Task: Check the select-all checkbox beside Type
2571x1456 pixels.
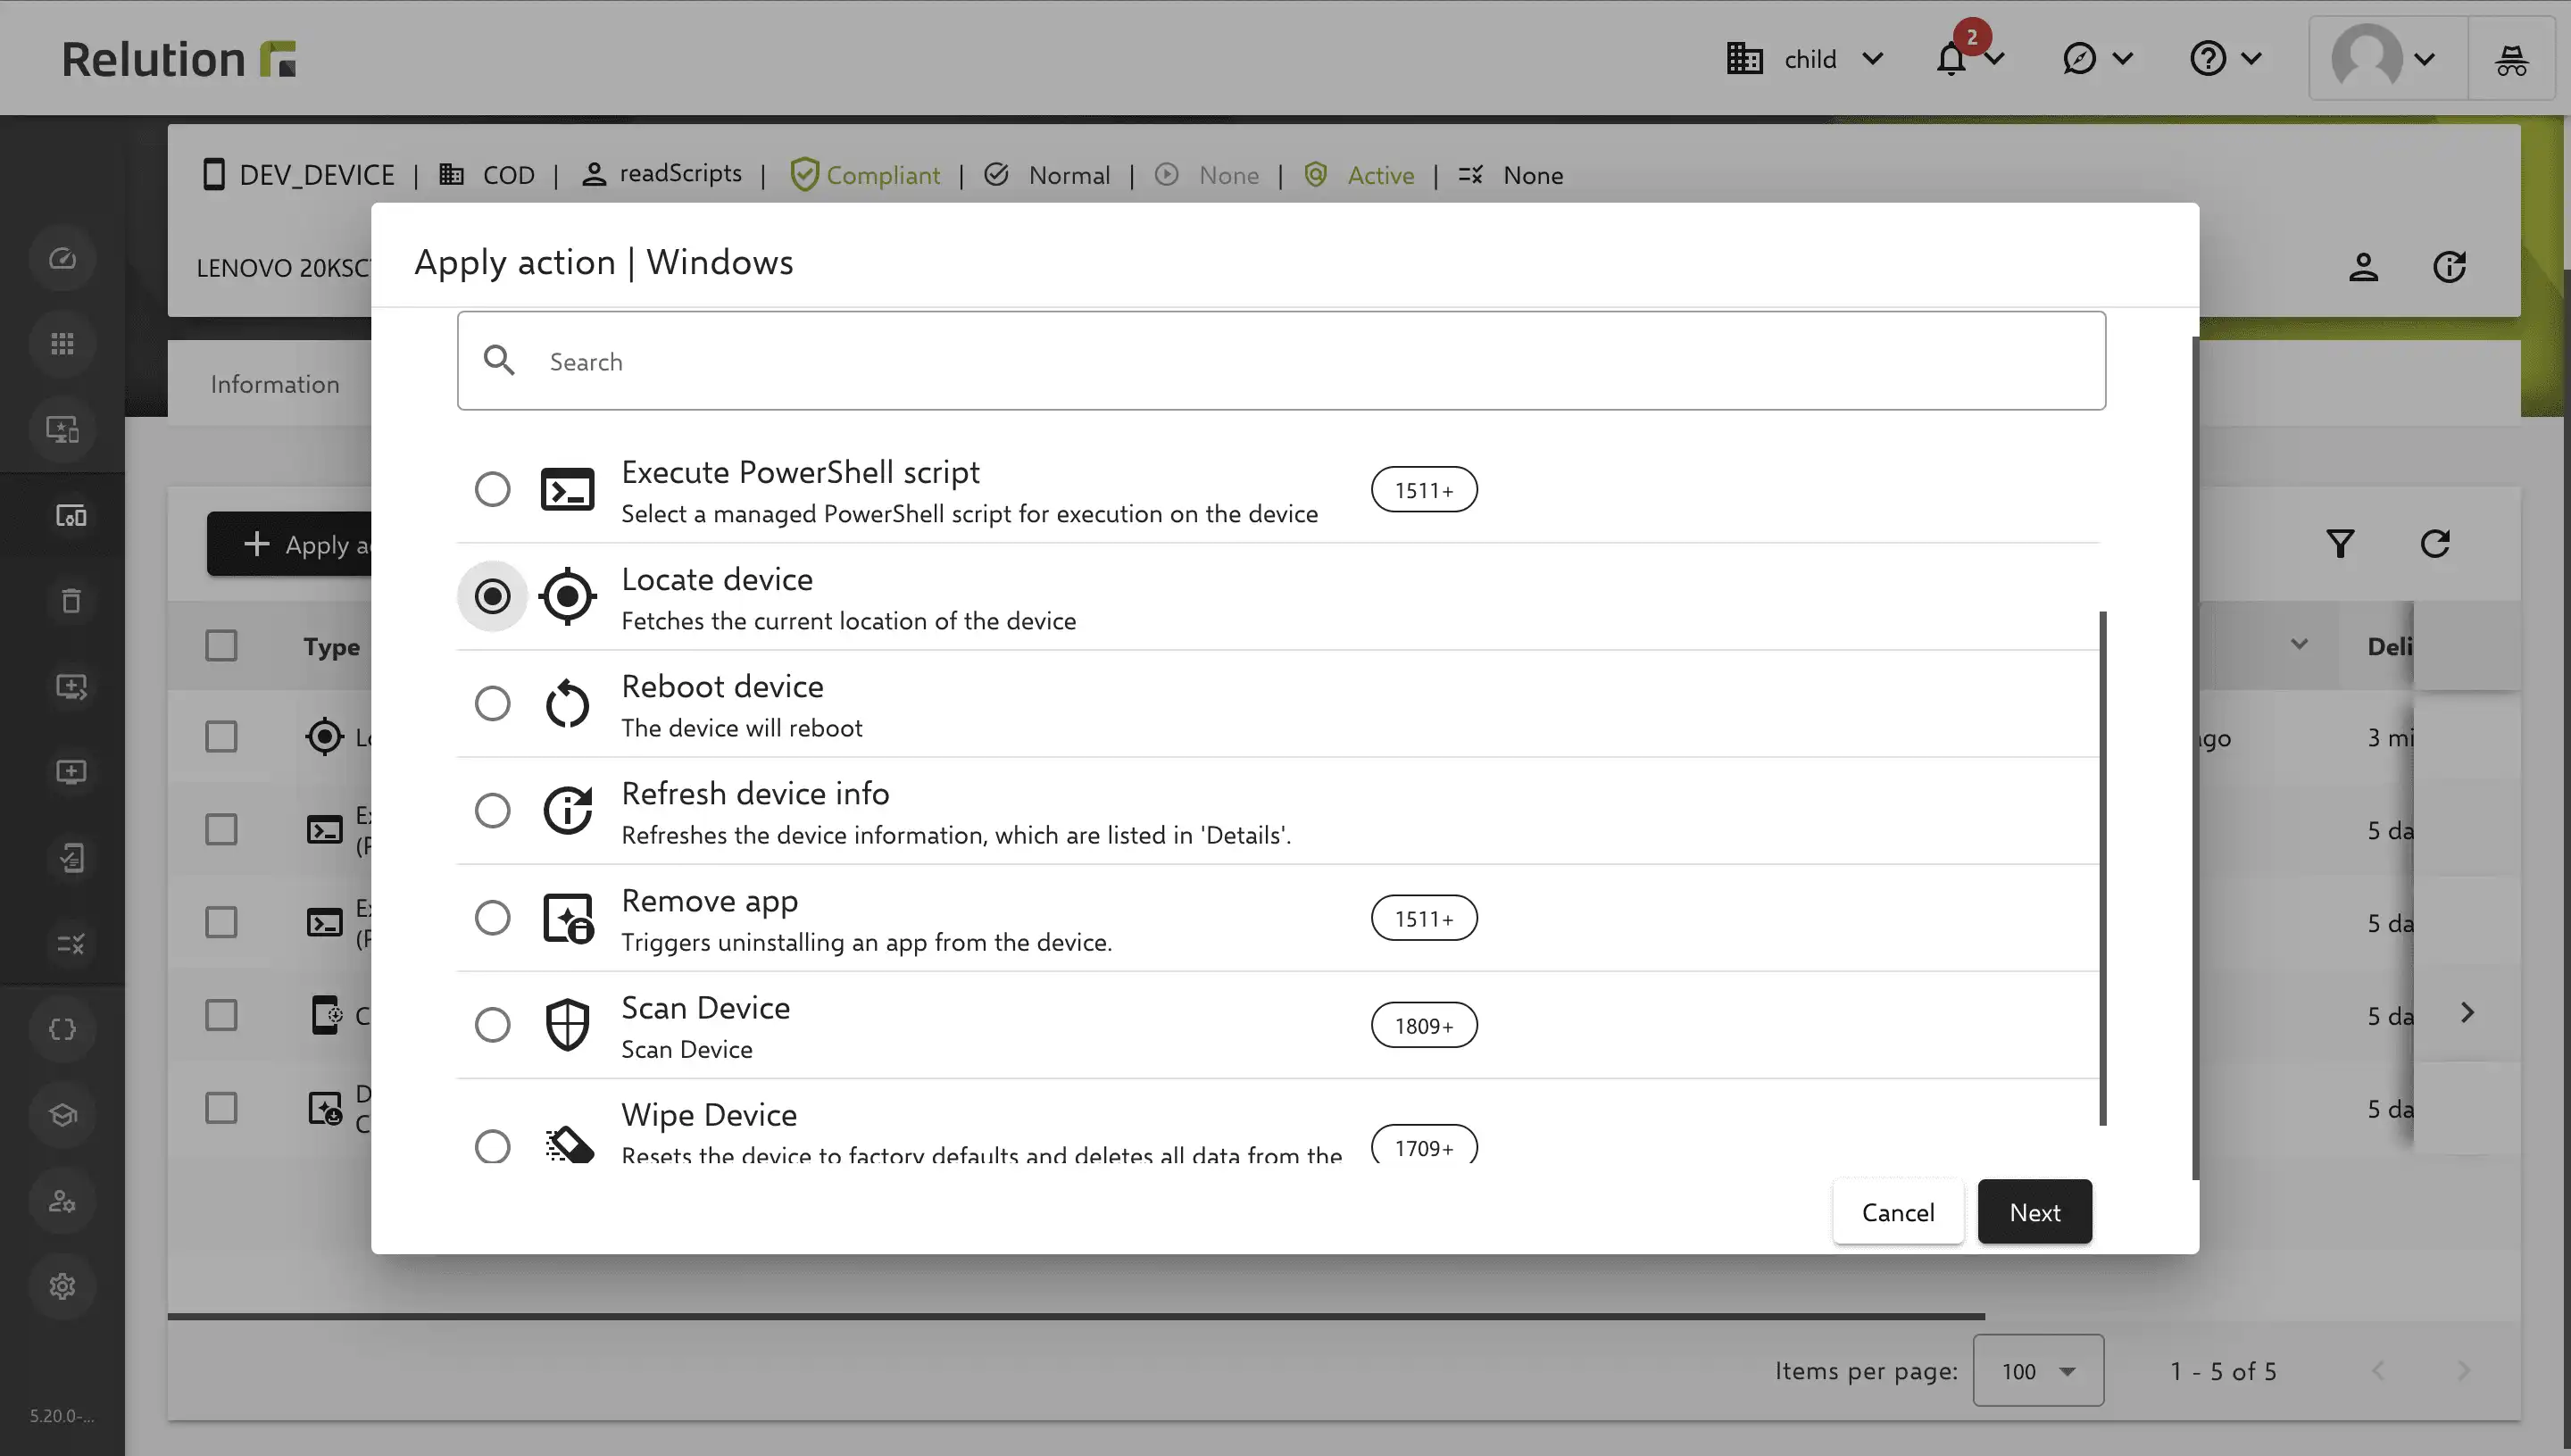Action: point(221,646)
